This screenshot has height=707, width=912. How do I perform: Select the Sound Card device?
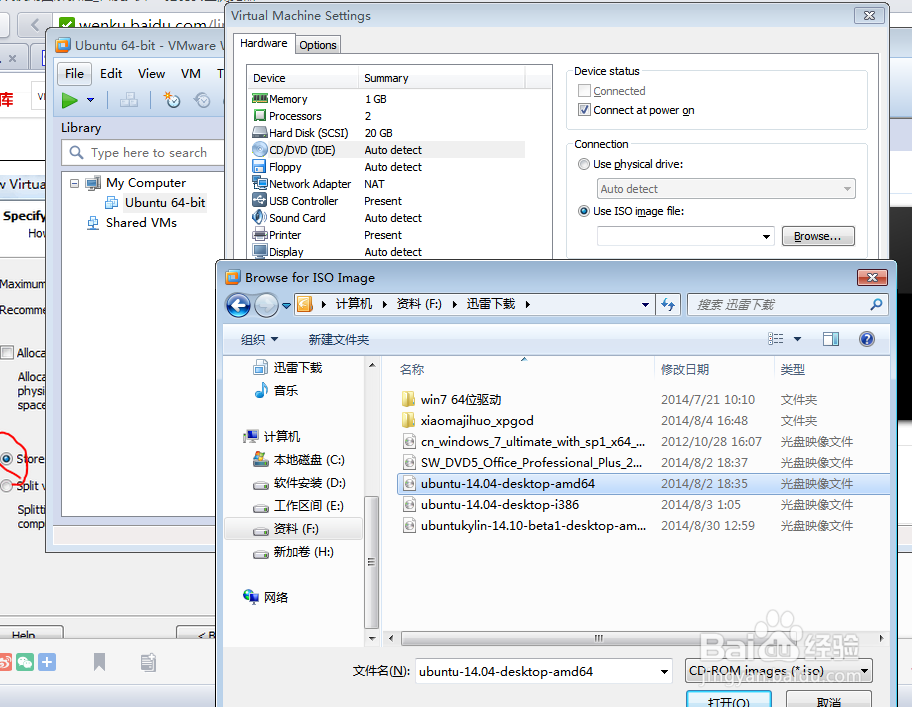click(388, 218)
